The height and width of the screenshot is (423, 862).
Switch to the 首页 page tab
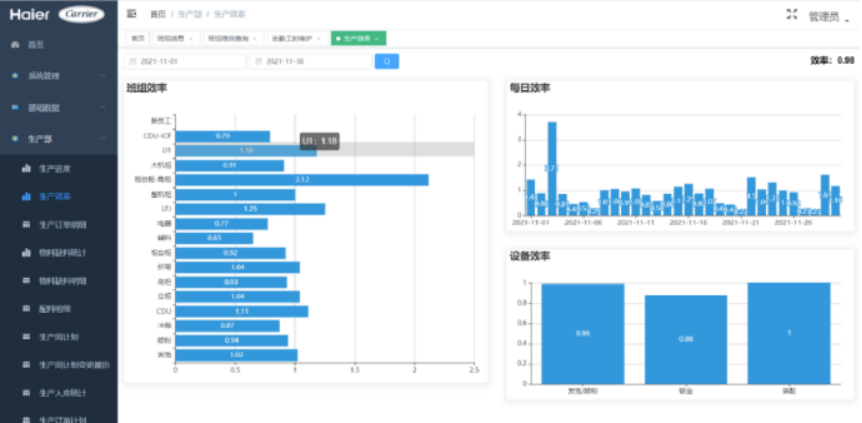(137, 38)
